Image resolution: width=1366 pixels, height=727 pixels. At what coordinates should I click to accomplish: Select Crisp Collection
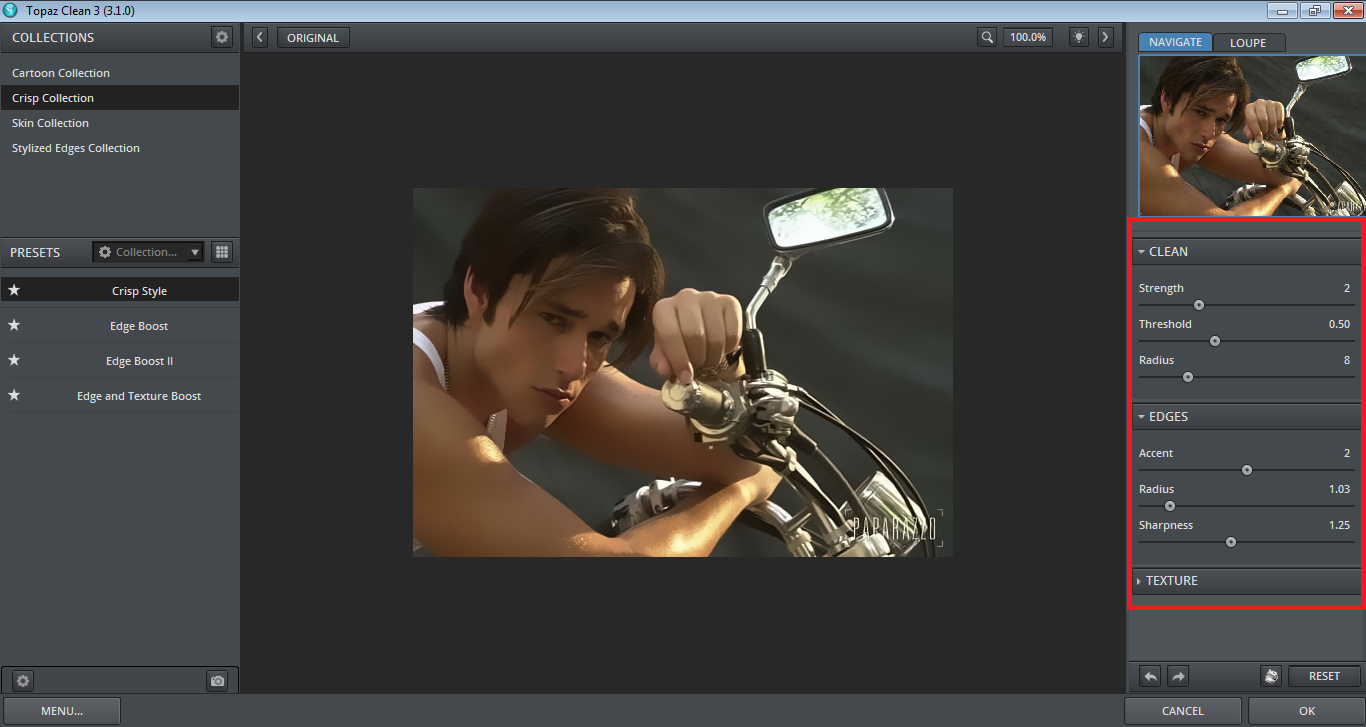pyautogui.click(x=119, y=98)
